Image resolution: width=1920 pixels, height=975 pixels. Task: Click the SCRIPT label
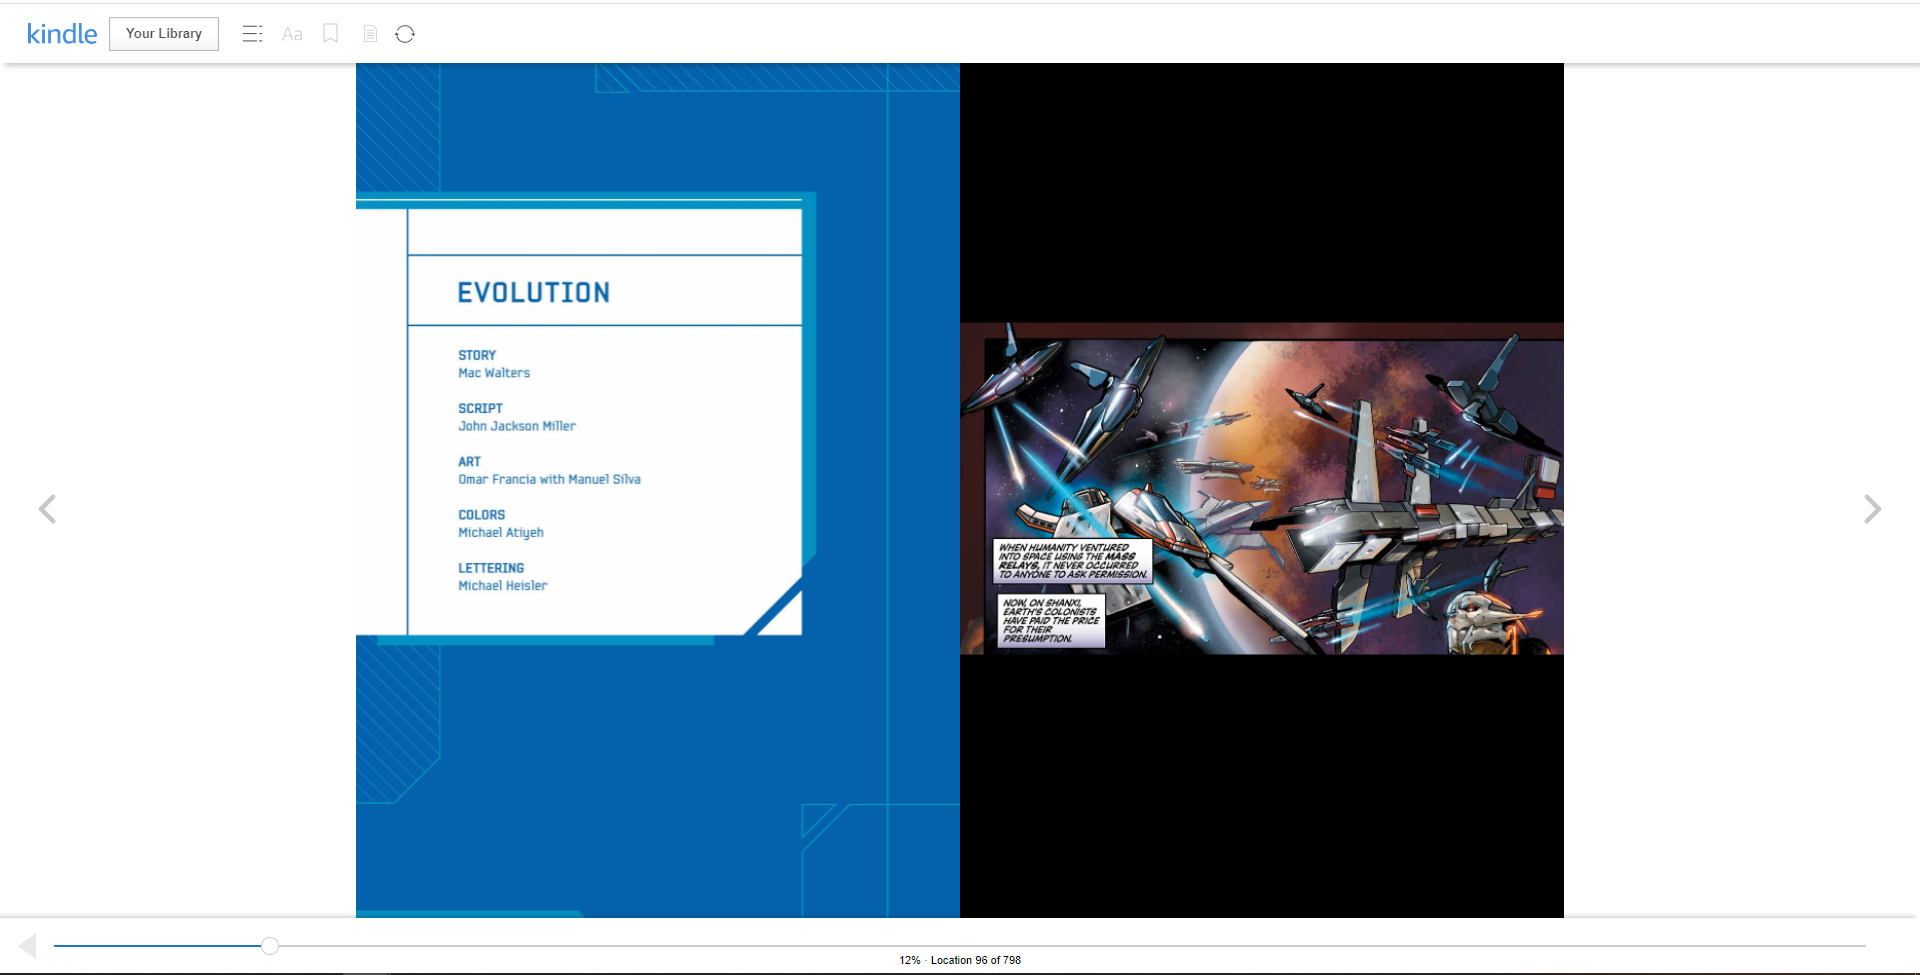tap(480, 408)
